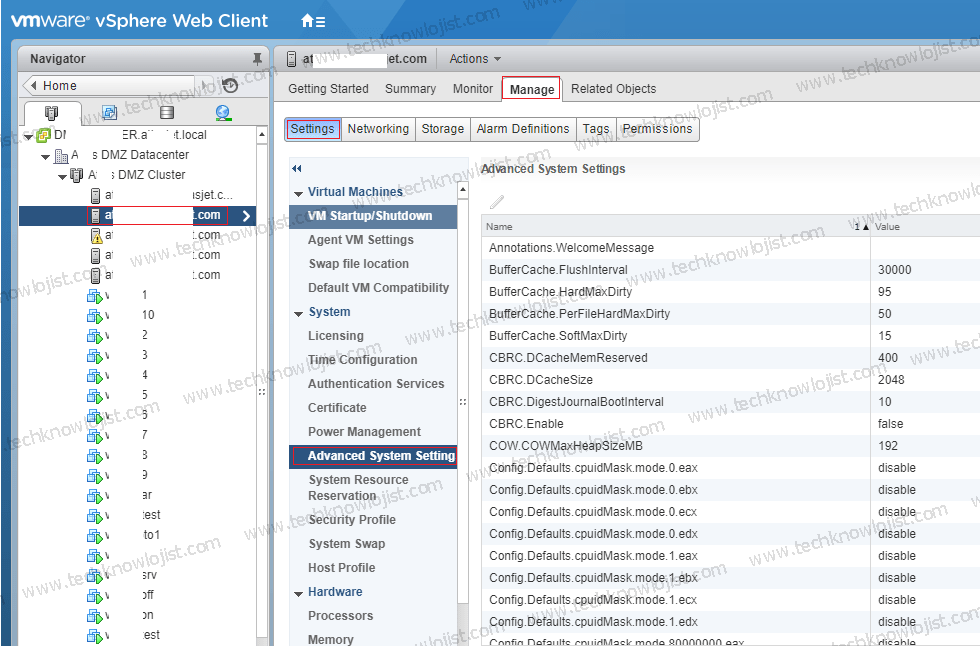The height and width of the screenshot is (646, 980).
Task: Click the DMZ Cluster icon
Action: (x=76, y=175)
